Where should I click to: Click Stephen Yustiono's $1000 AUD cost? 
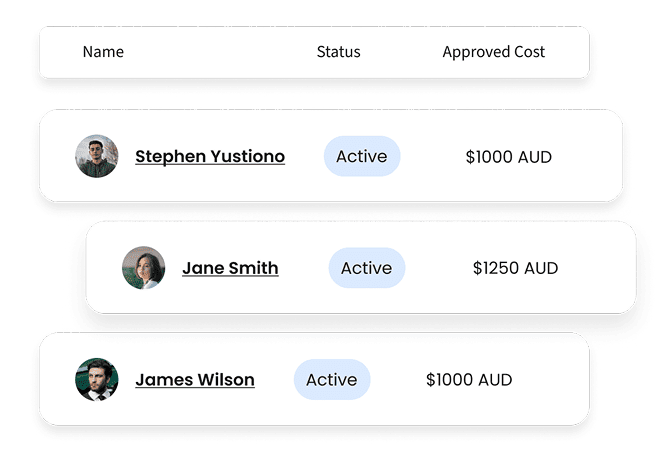coord(509,157)
